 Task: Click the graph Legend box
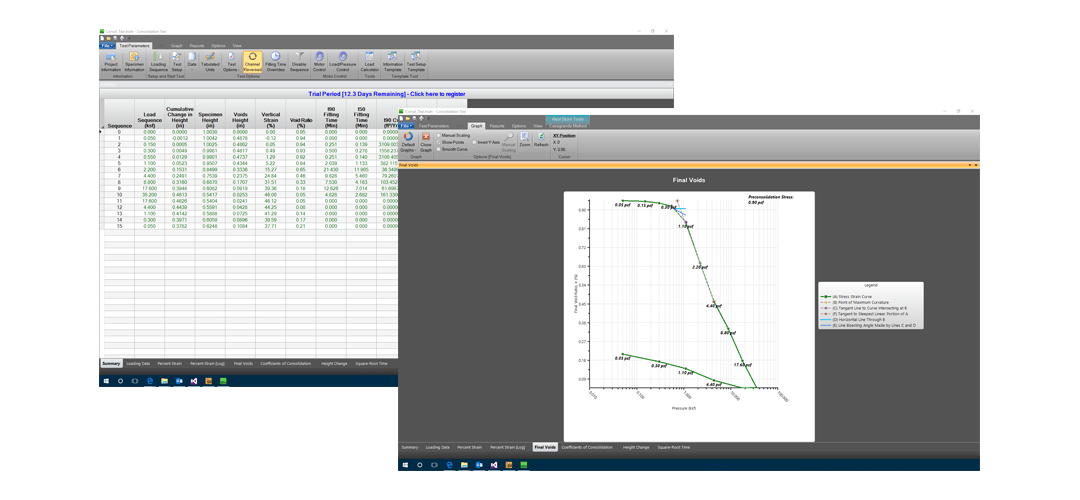[x=871, y=305]
